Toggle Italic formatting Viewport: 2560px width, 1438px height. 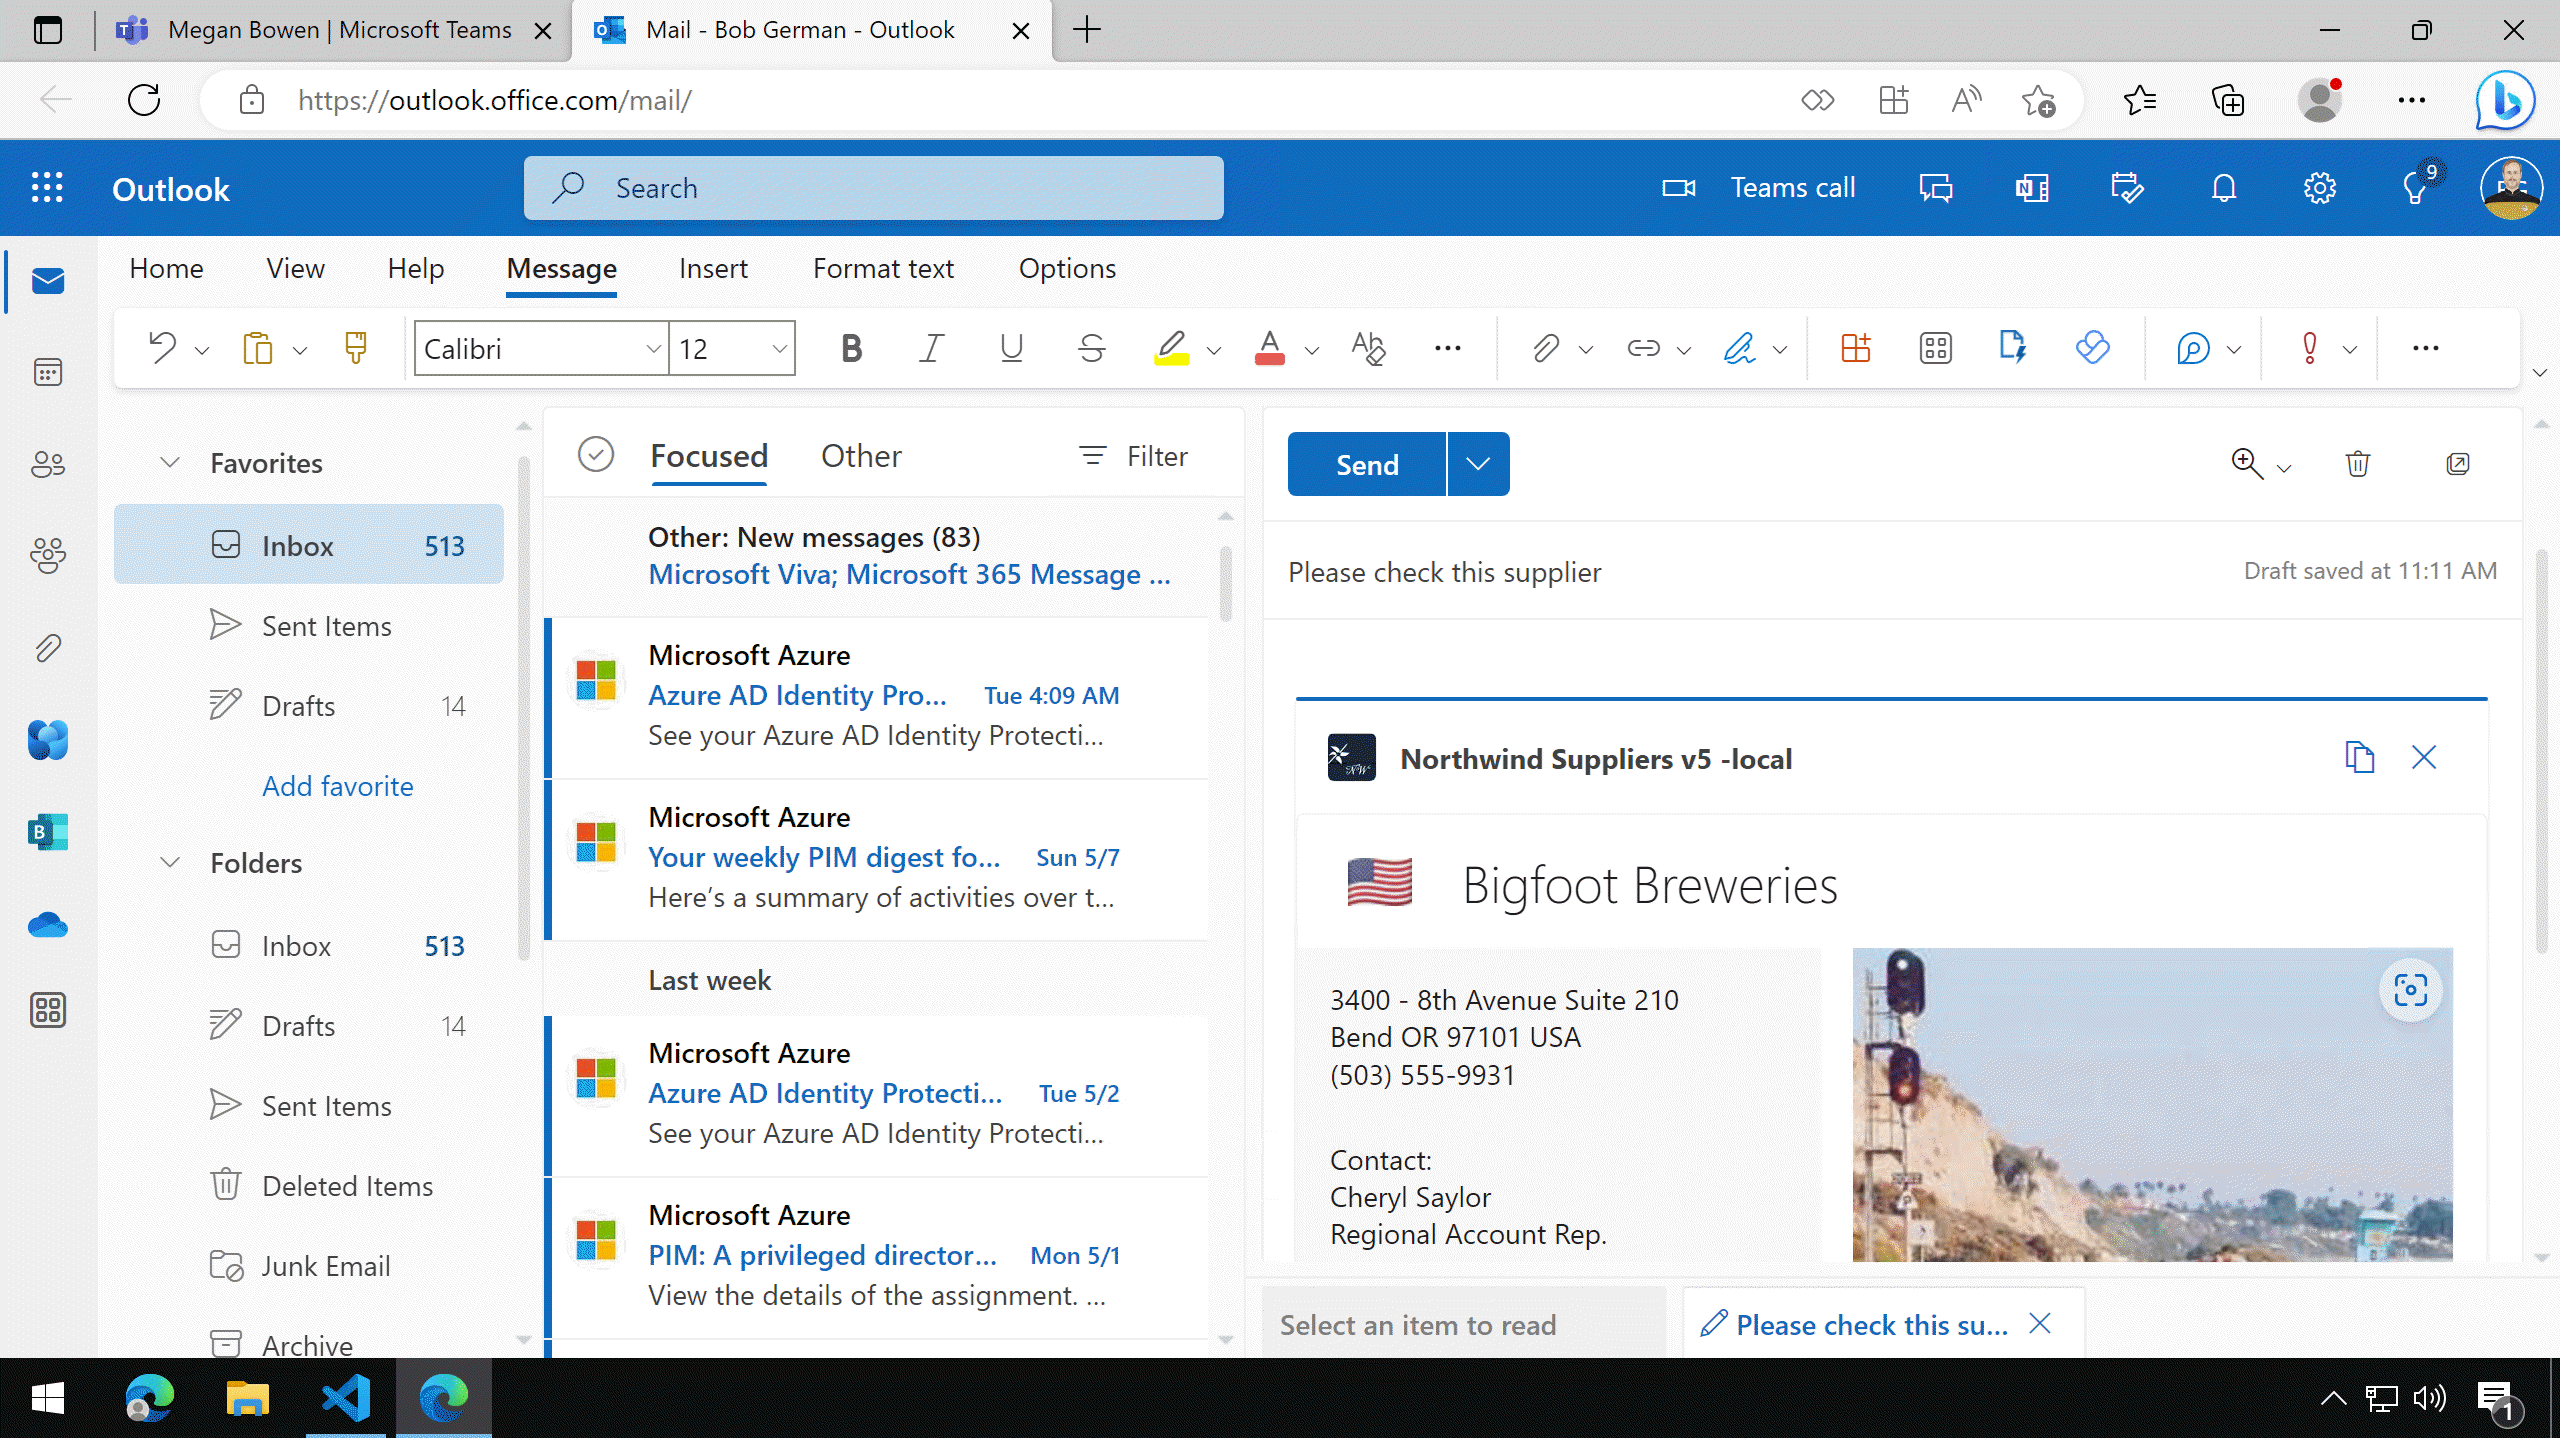click(x=931, y=348)
